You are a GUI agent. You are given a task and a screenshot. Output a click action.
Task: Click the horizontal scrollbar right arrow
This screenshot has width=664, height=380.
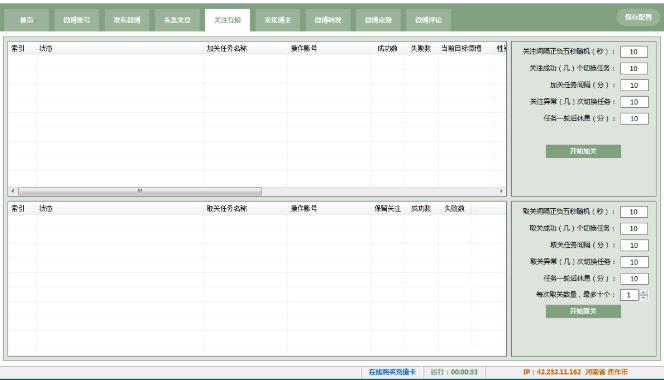(501, 191)
